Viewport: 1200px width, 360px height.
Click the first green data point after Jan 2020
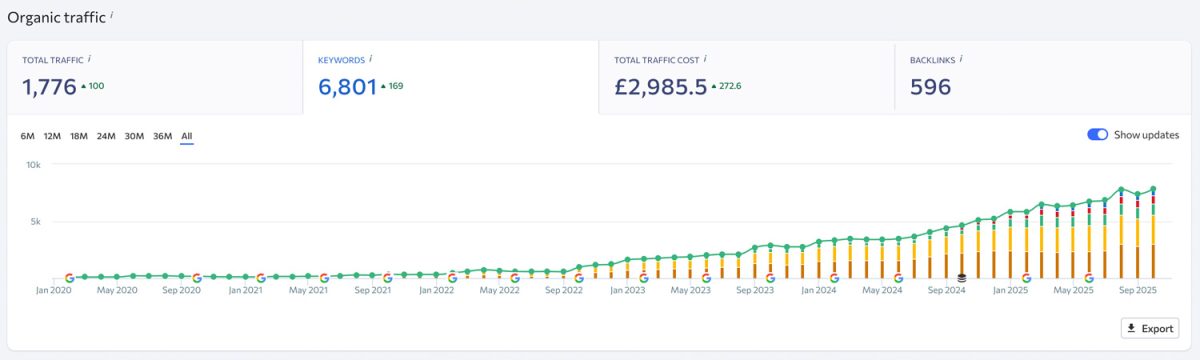coord(85,276)
